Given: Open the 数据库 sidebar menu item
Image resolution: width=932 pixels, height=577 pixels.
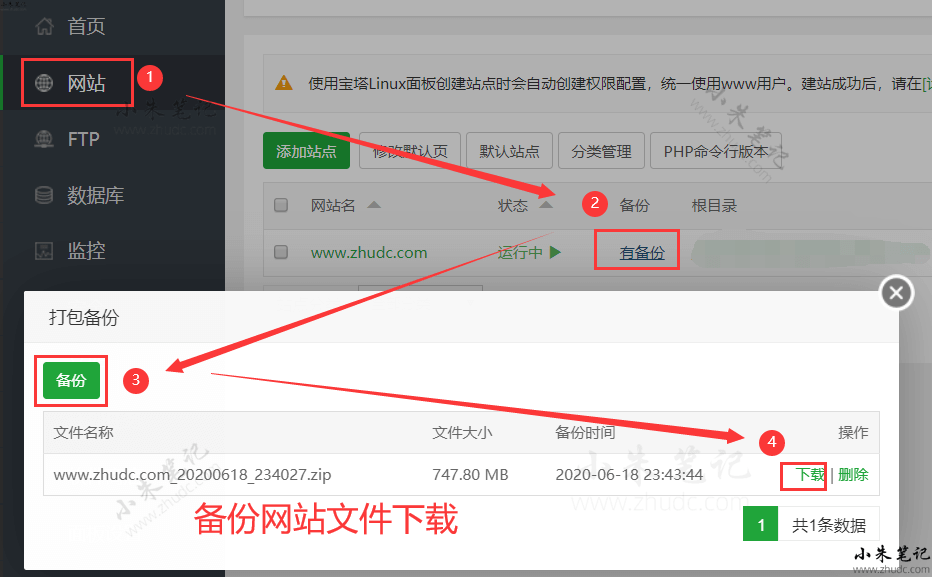Looking at the screenshot, I should tap(95, 195).
